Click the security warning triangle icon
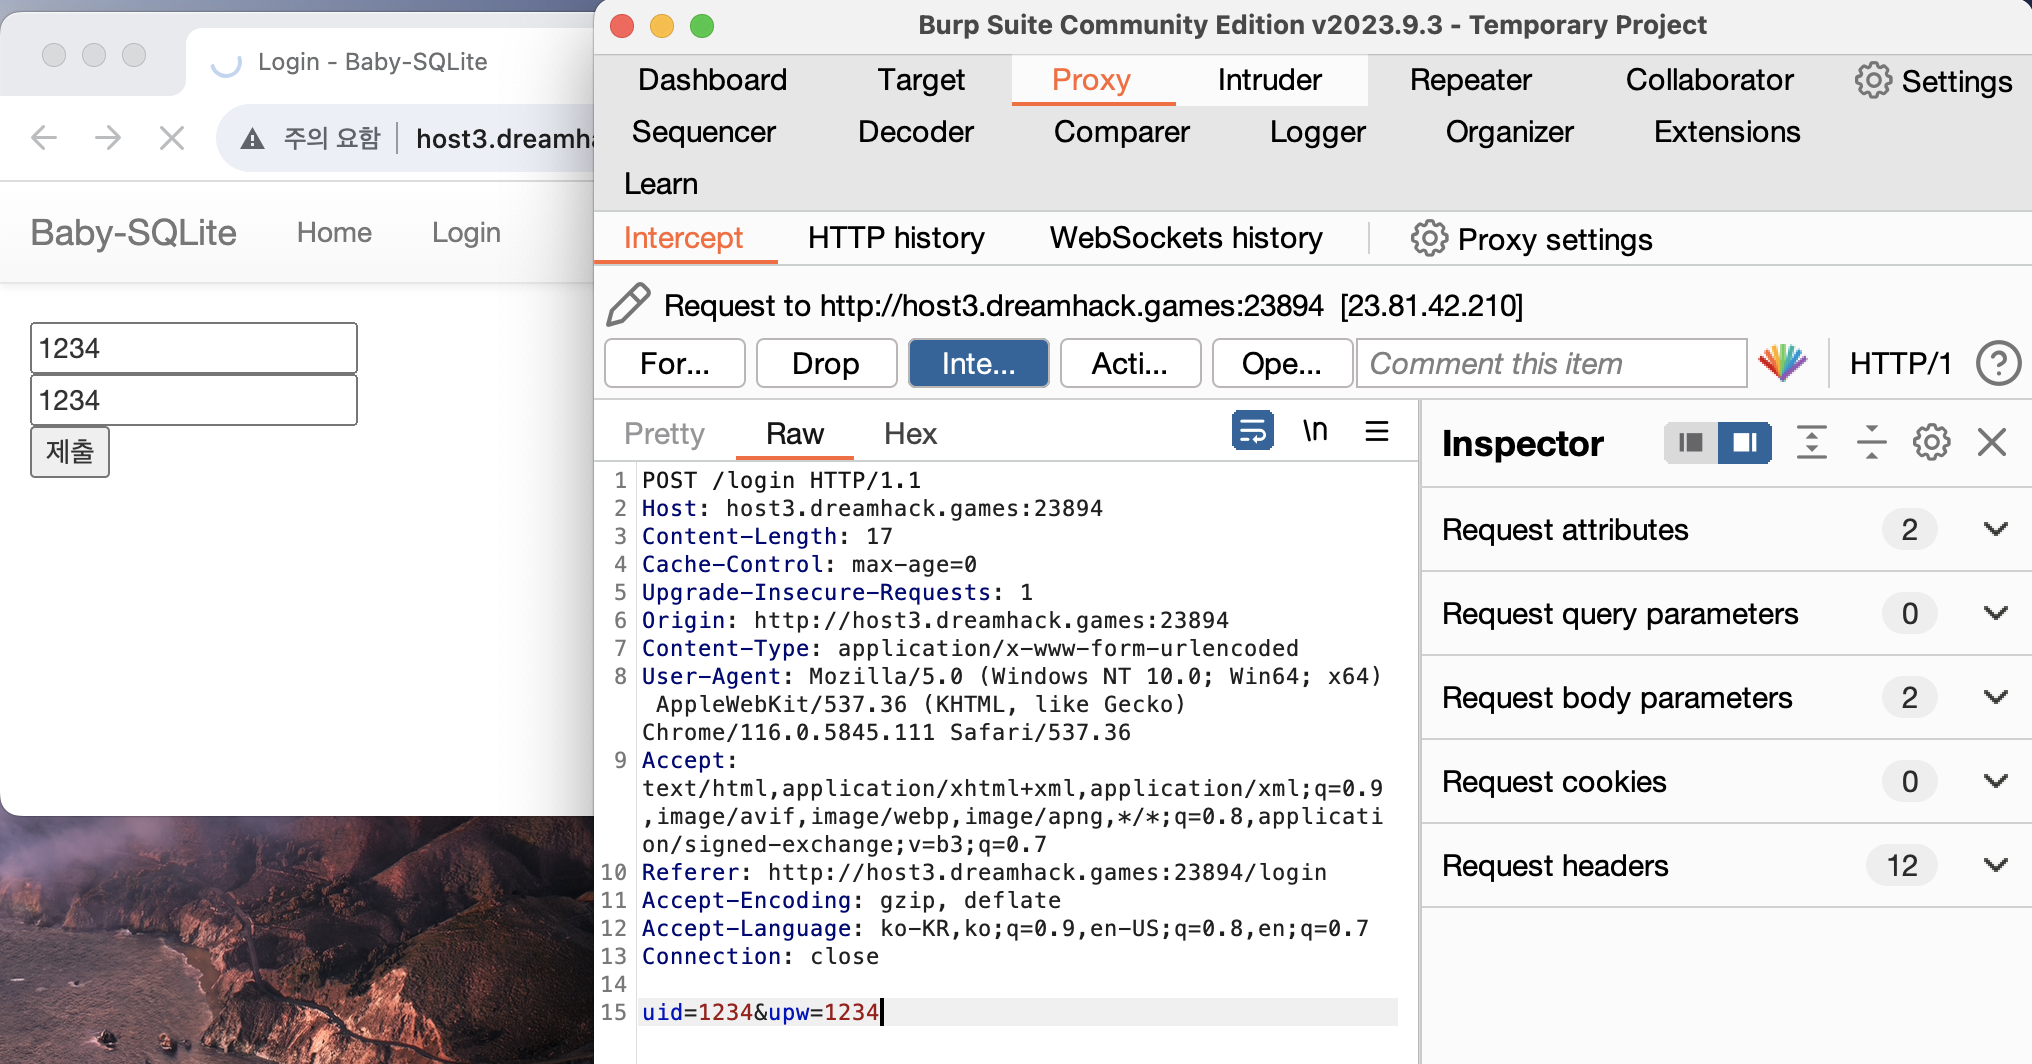Viewport: 2032px width, 1064px height. point(253,138)
